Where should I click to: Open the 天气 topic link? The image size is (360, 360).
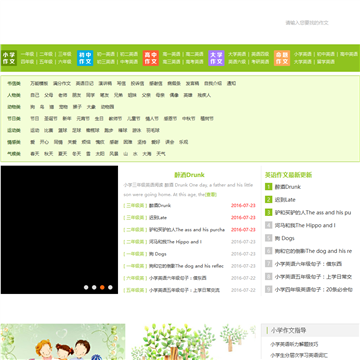[x=161, y=154]
